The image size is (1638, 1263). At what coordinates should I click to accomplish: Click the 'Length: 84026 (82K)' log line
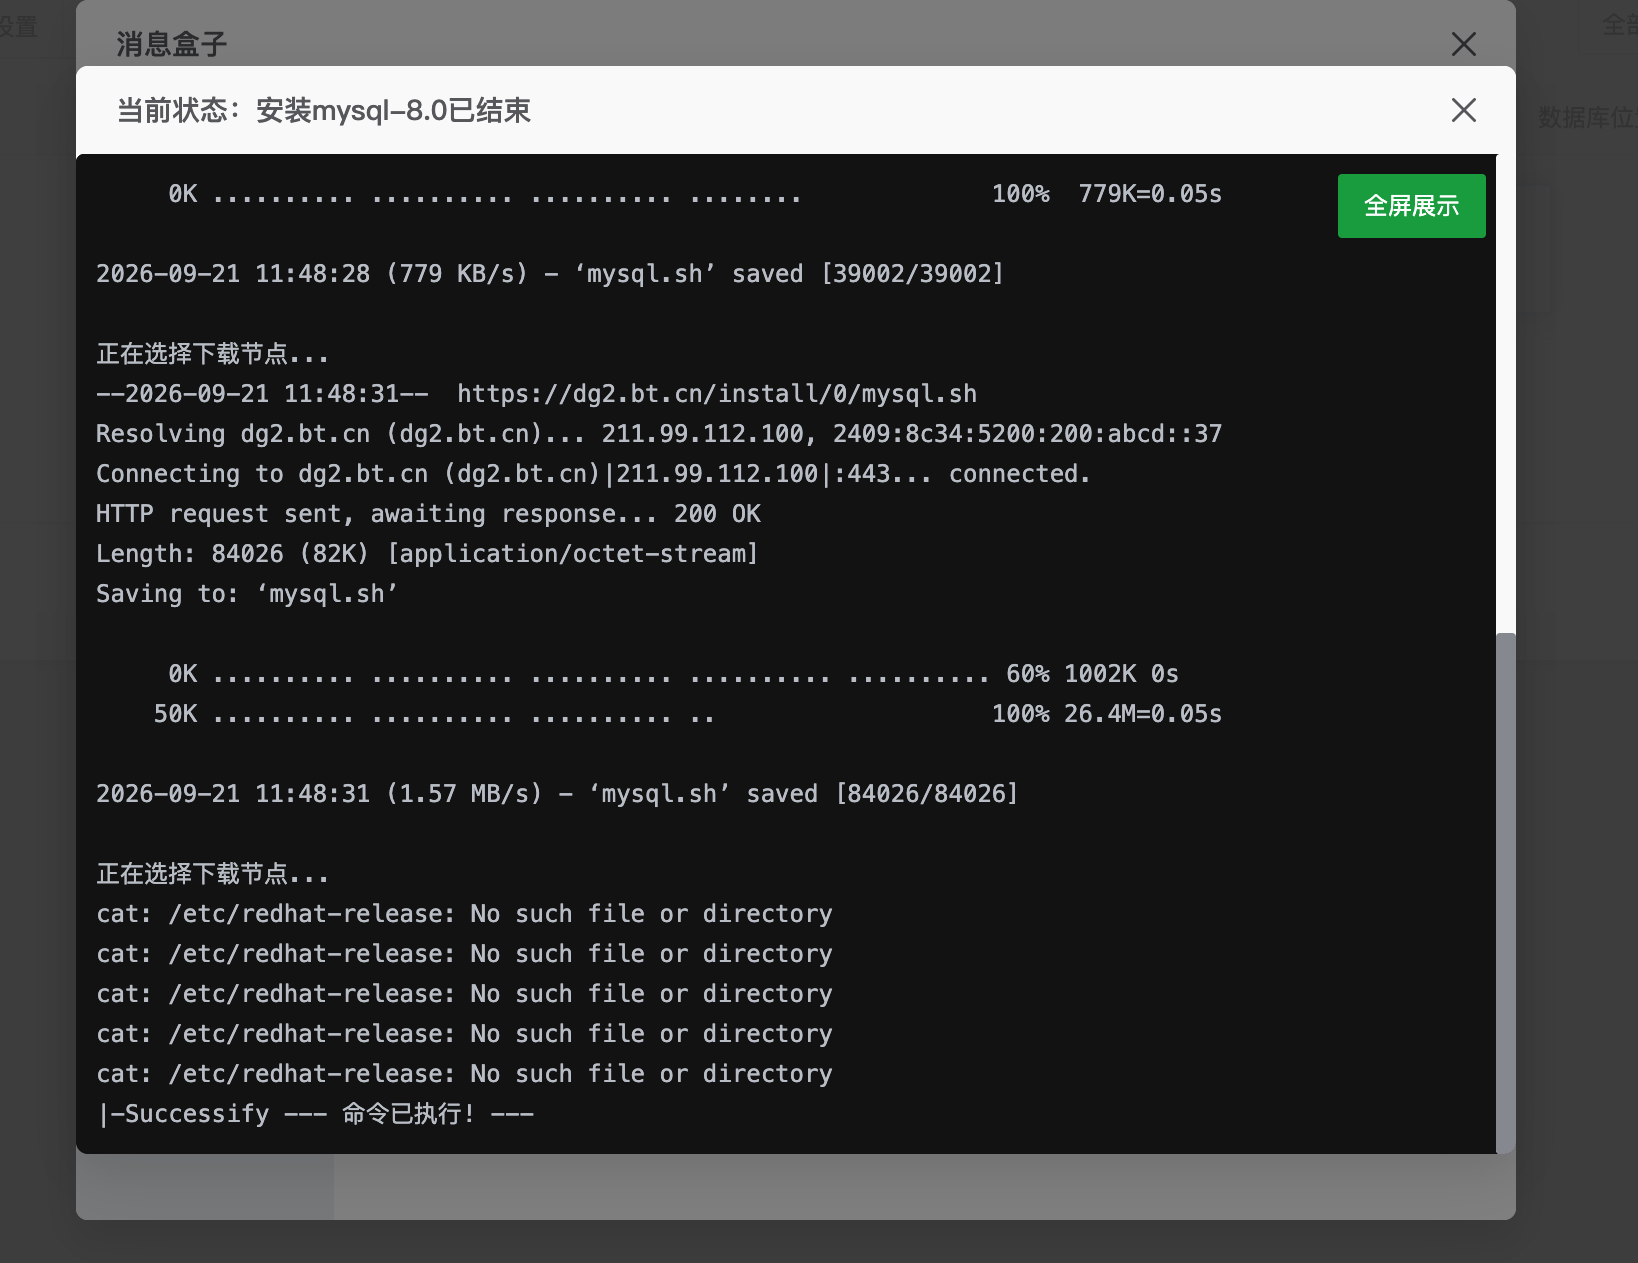tap(427, 554)
